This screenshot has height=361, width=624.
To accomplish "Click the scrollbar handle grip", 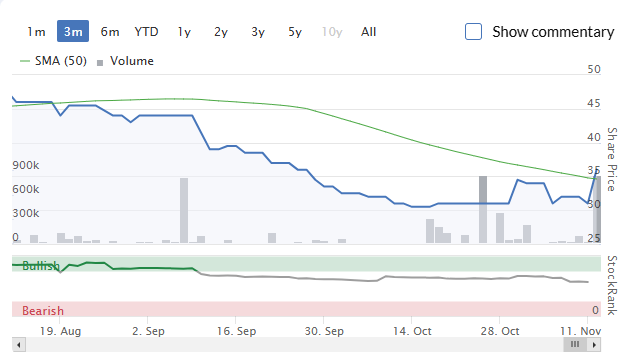I will [575, 344].
